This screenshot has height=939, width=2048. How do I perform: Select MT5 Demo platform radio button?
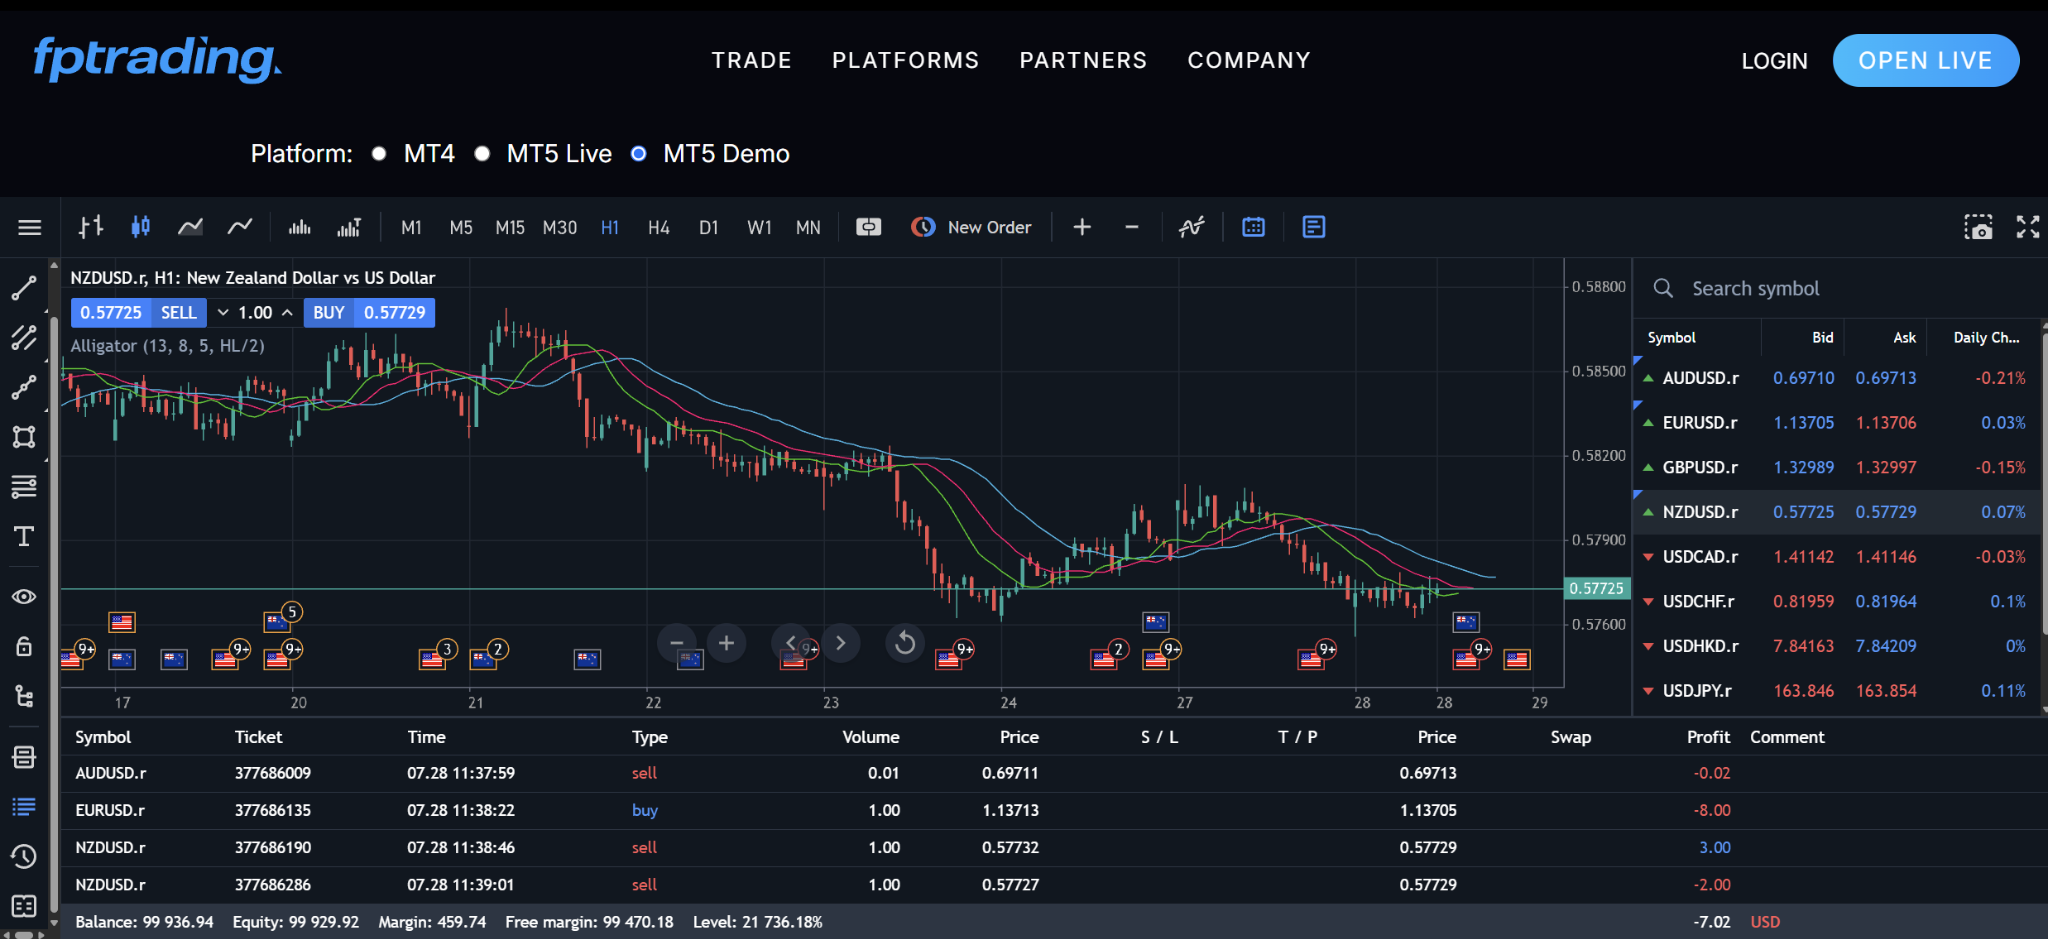[639, 154]
